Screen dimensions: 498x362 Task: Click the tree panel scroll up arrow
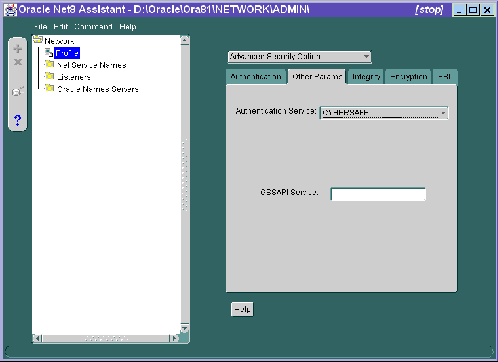185,40
